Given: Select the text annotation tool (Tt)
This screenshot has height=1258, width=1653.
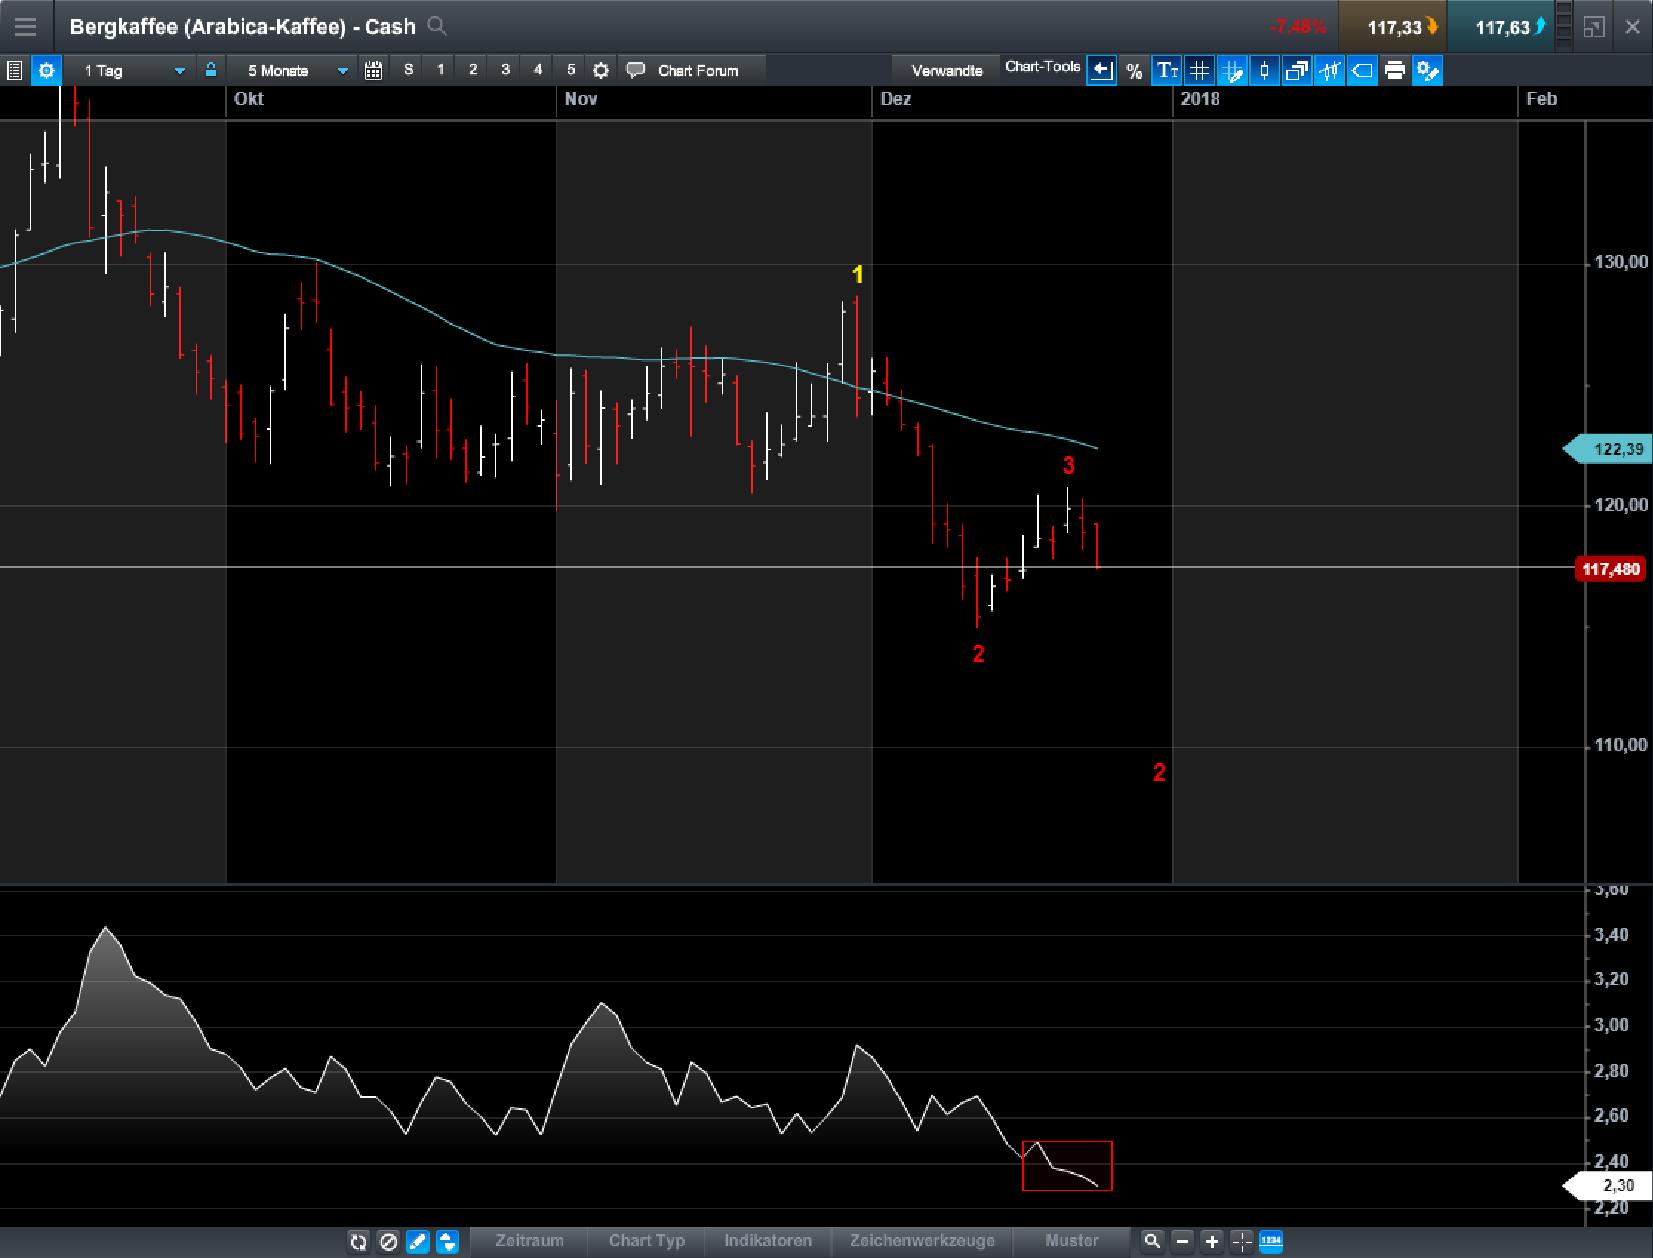Looking at the screenshot, I should click(1167, 70).
